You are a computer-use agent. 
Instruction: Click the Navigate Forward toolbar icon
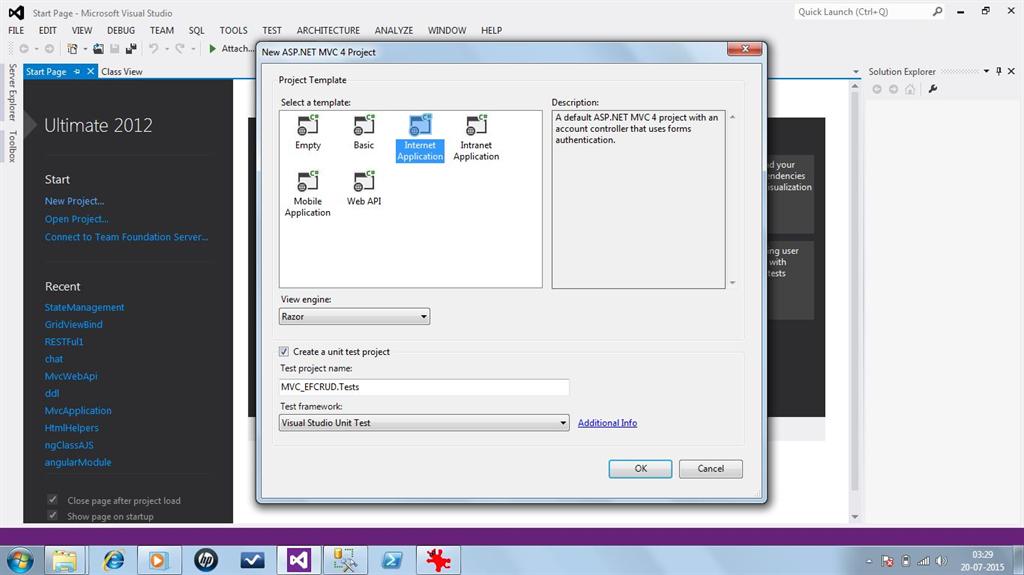pos(49,48)
